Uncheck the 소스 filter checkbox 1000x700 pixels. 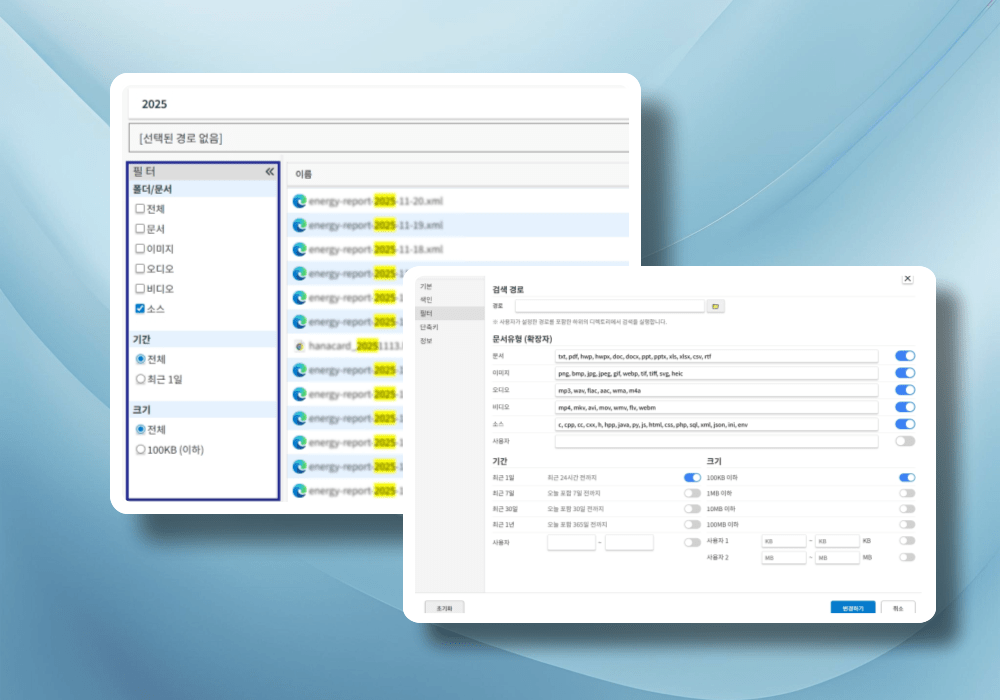(x=140, y=309)
